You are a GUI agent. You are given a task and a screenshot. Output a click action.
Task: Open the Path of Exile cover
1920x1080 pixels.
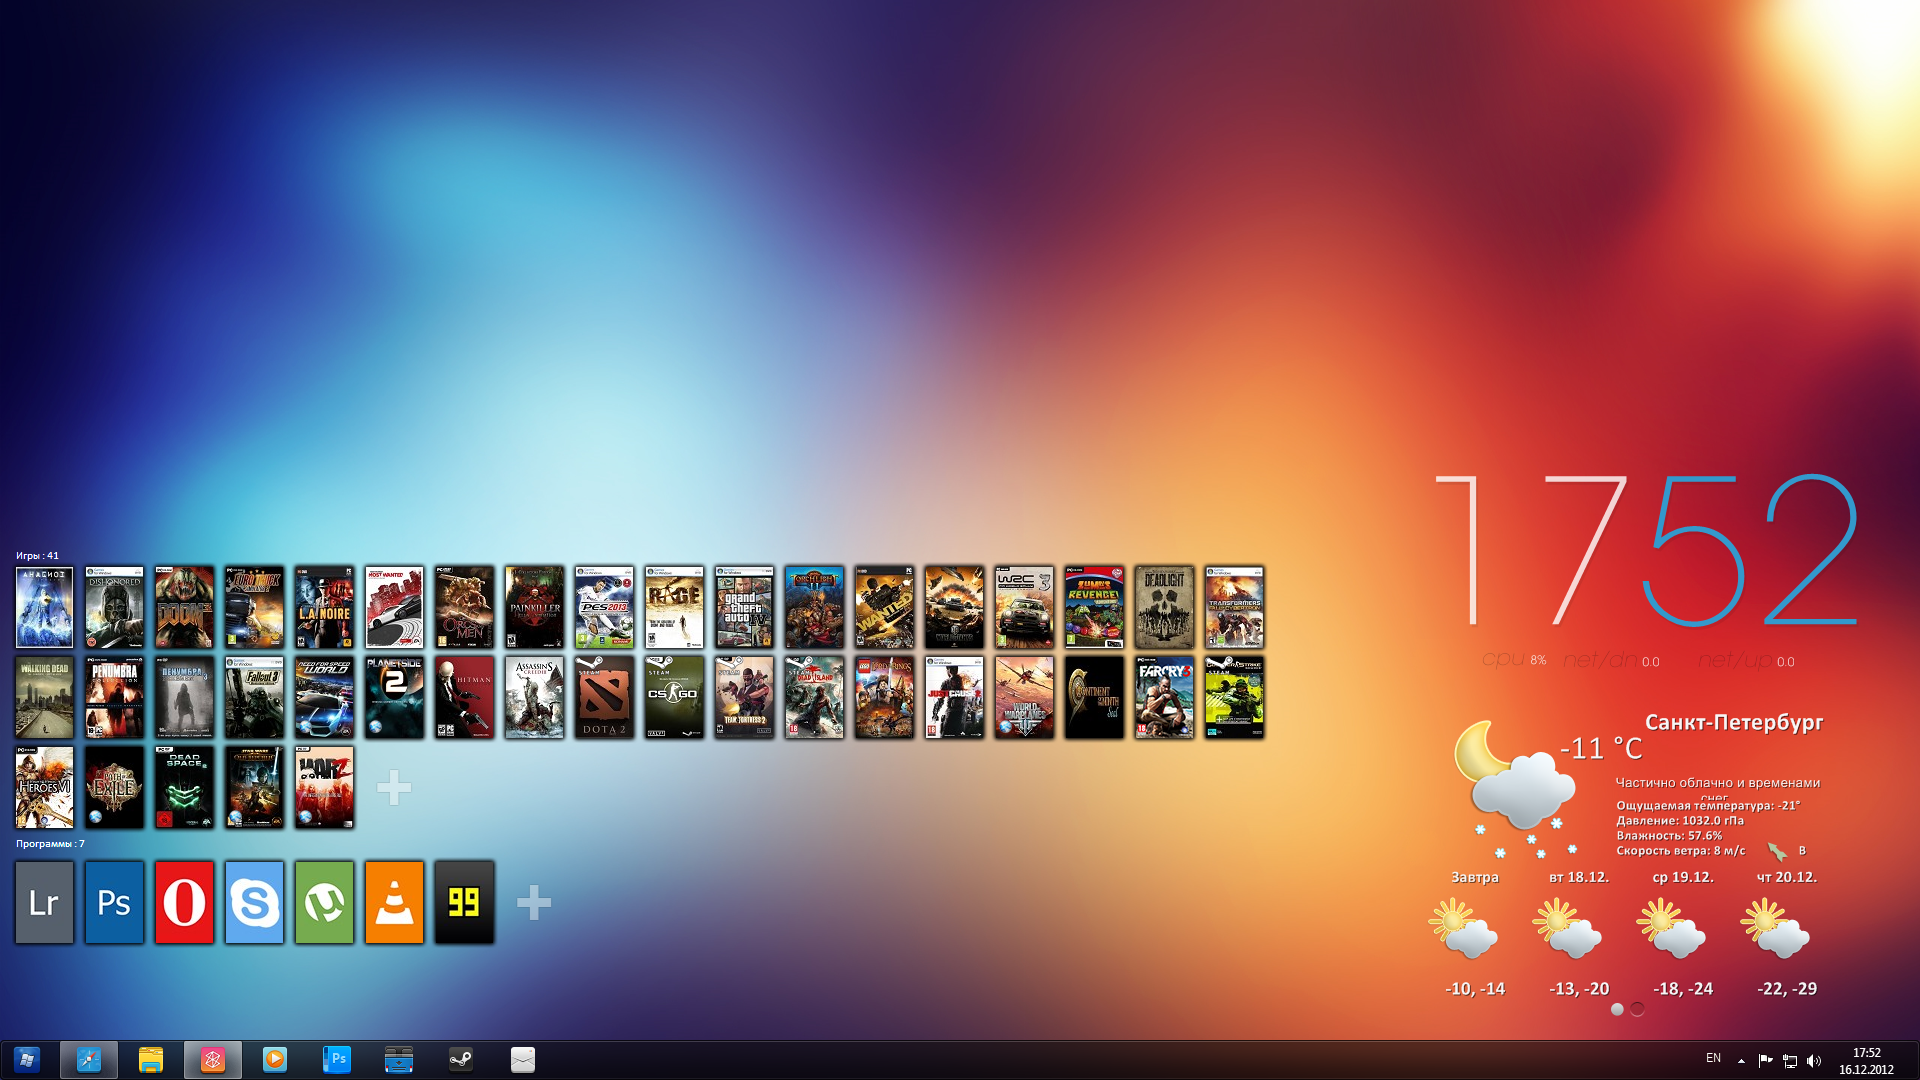pyautogui.click(x=114, y=787)
